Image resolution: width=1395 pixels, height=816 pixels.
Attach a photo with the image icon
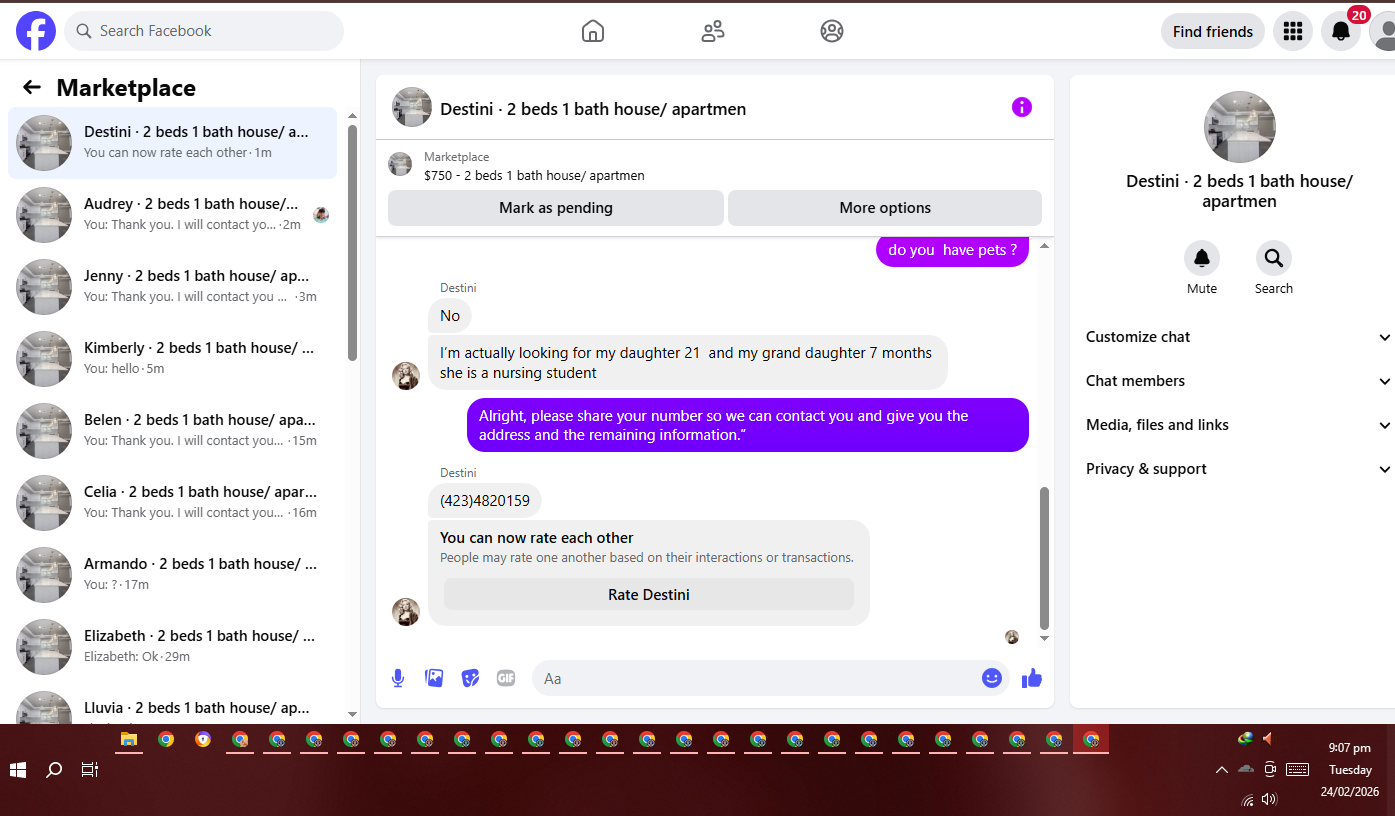click(434, 678)
